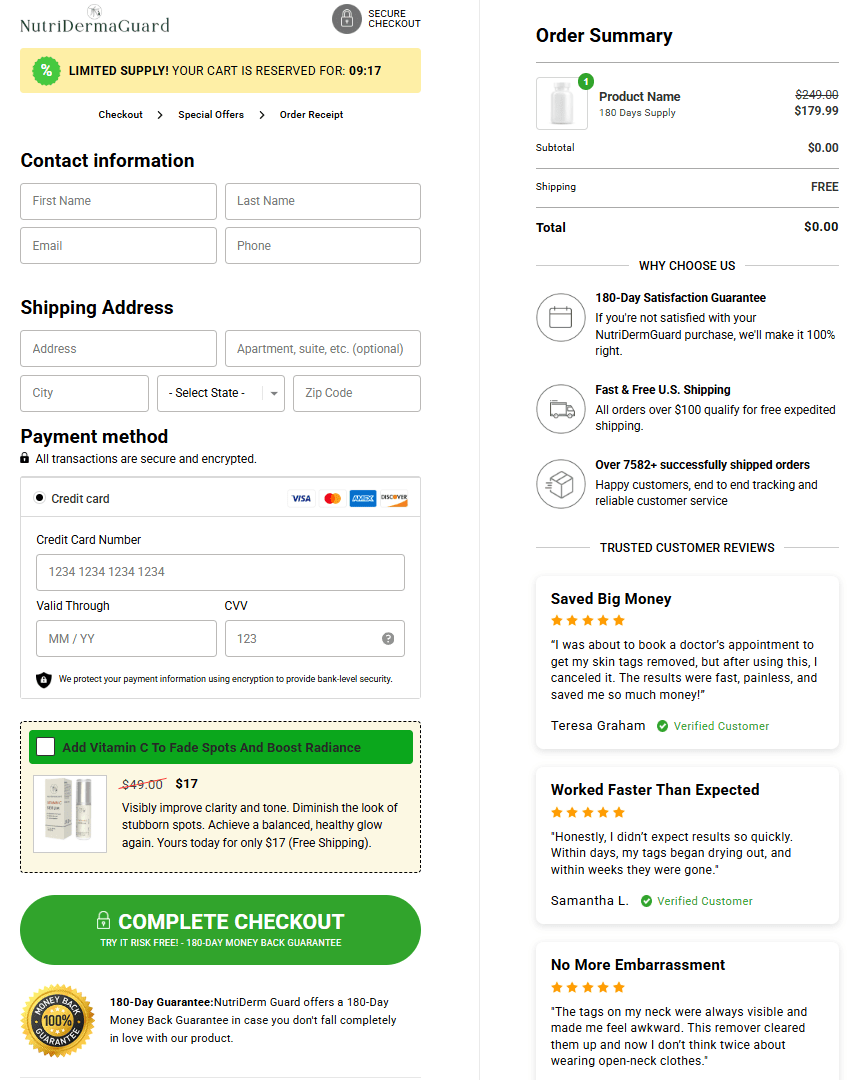Viewport: 854px width, 1080px height.
Task: Click the Fast Shipping truck icon
Action: [x=561, y=409]
